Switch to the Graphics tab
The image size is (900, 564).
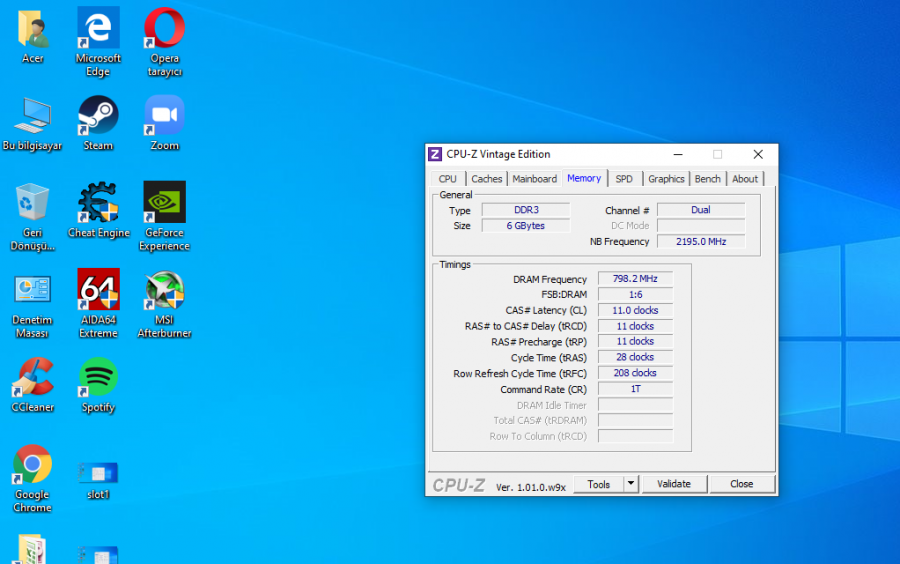666,179
